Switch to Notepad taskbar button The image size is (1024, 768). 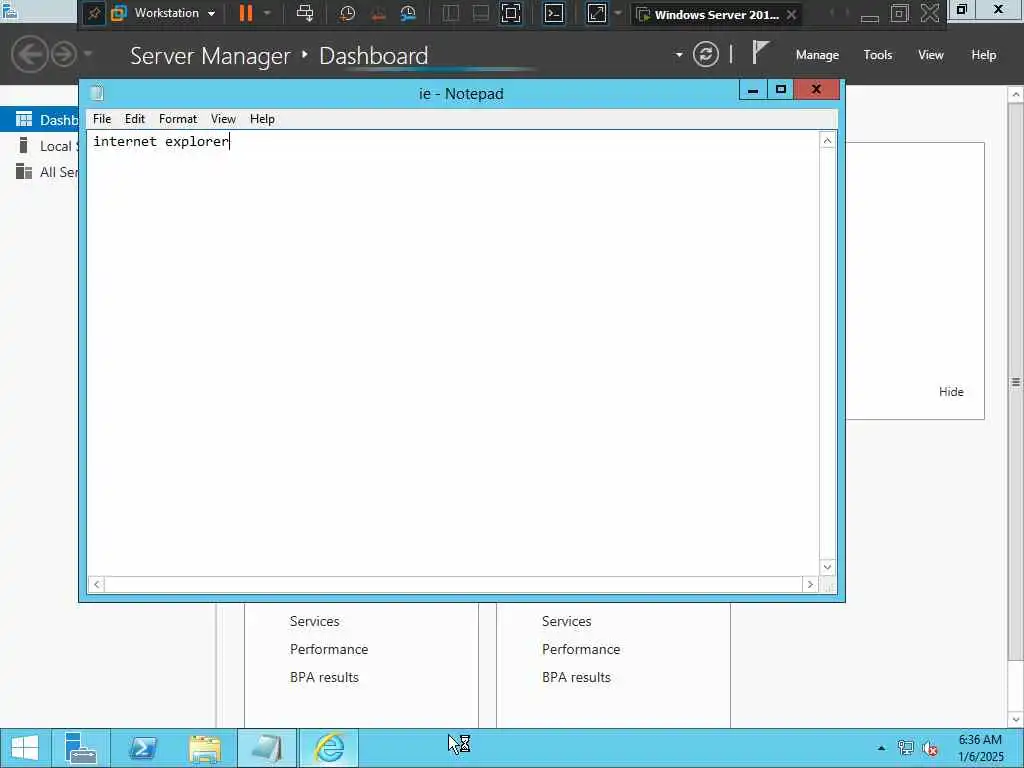[x=267, y=748]
